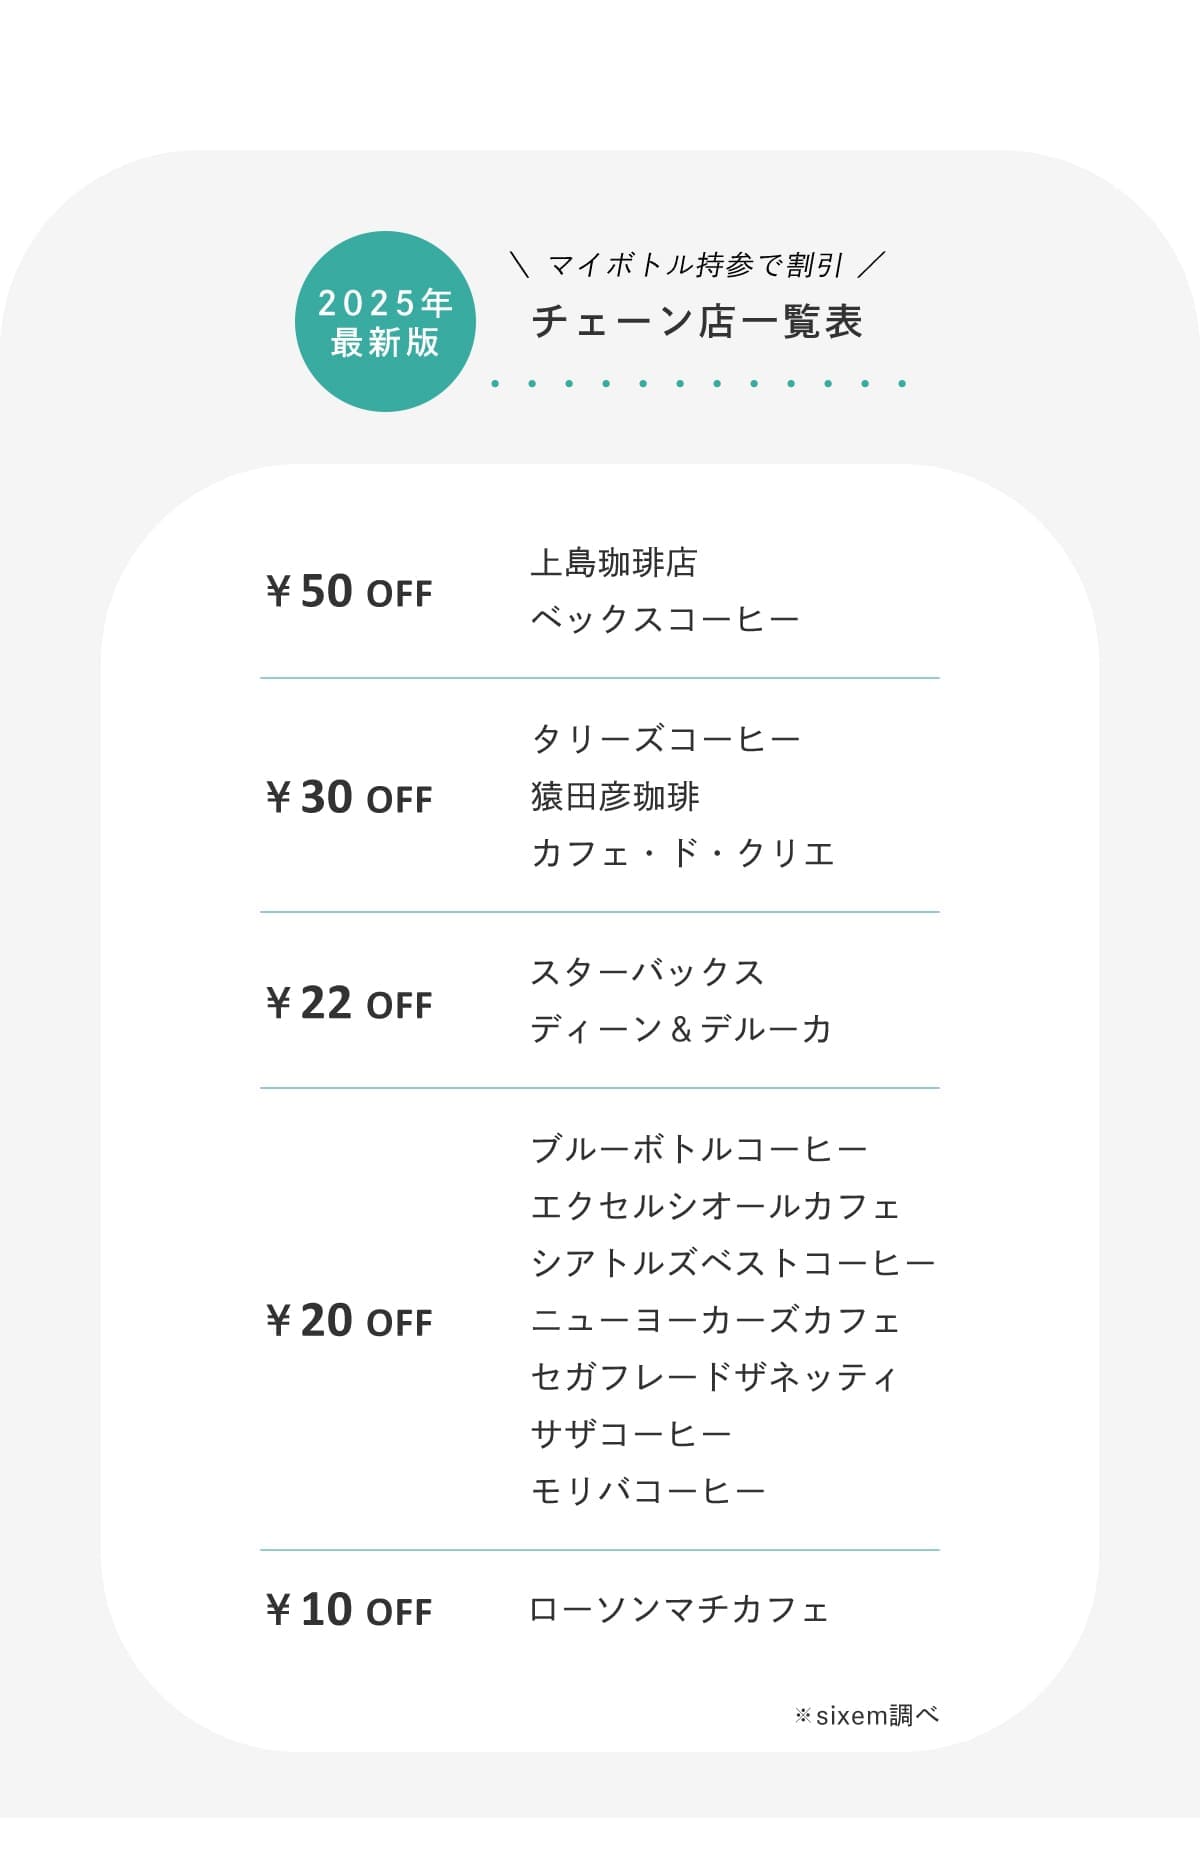The width and height of the screenshot is (1200, 1858).
Task: Select the ¥50 OFF label
Action: click(x=349, y=591)
